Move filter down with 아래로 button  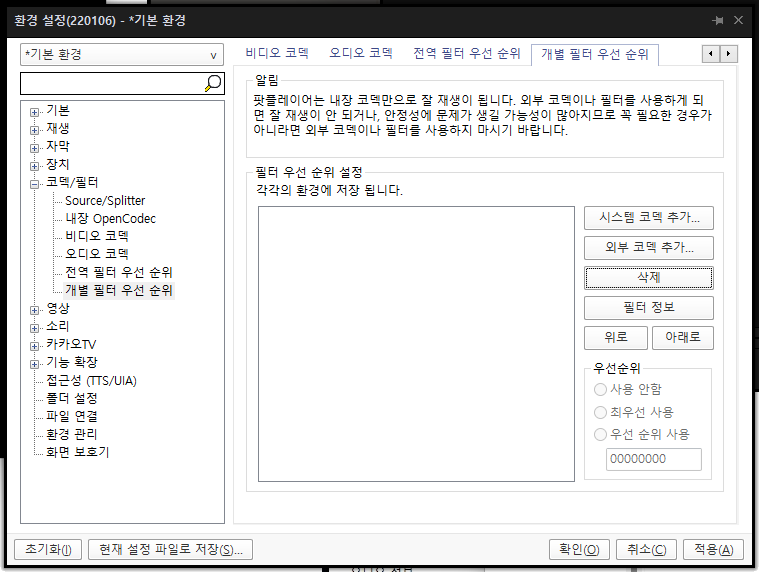(x=683, y=337)
